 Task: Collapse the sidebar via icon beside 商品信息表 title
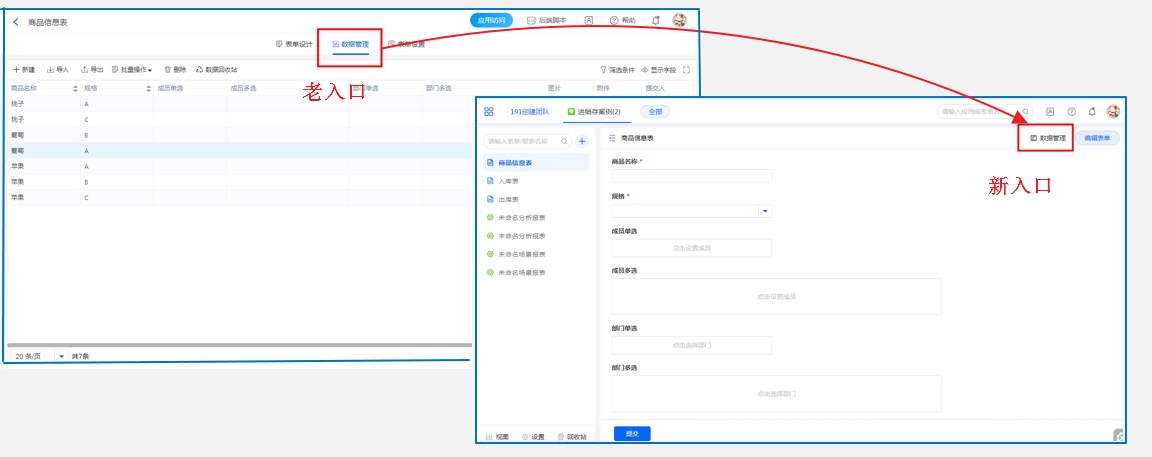pyautogui.click(x=612, y=138)
